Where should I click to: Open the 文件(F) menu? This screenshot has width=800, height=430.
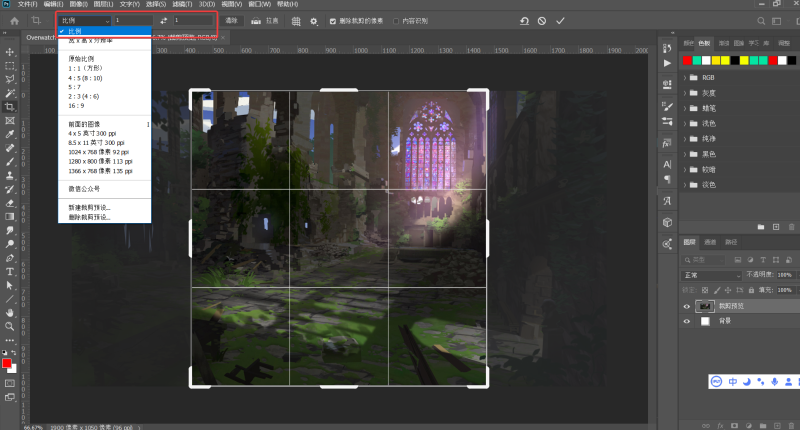tap(28, 4)
